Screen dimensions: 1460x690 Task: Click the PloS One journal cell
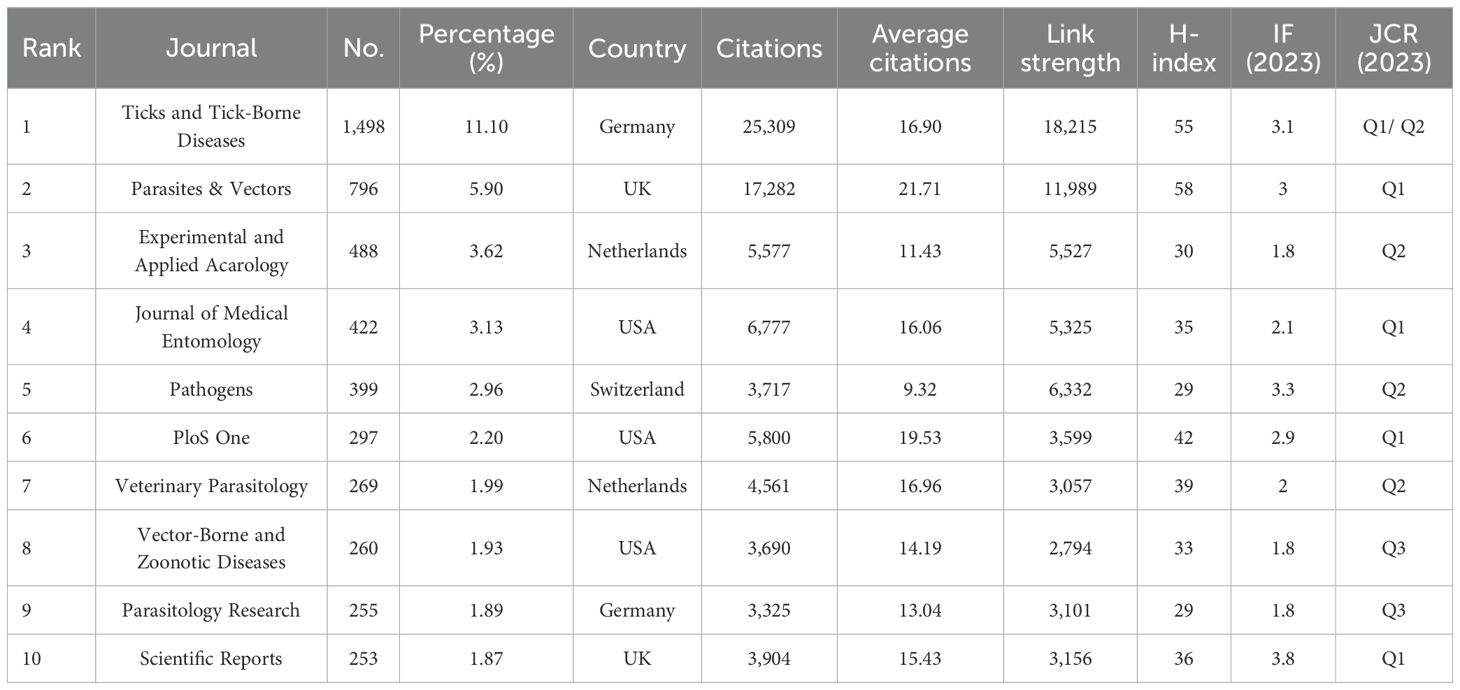coord(211,437)
